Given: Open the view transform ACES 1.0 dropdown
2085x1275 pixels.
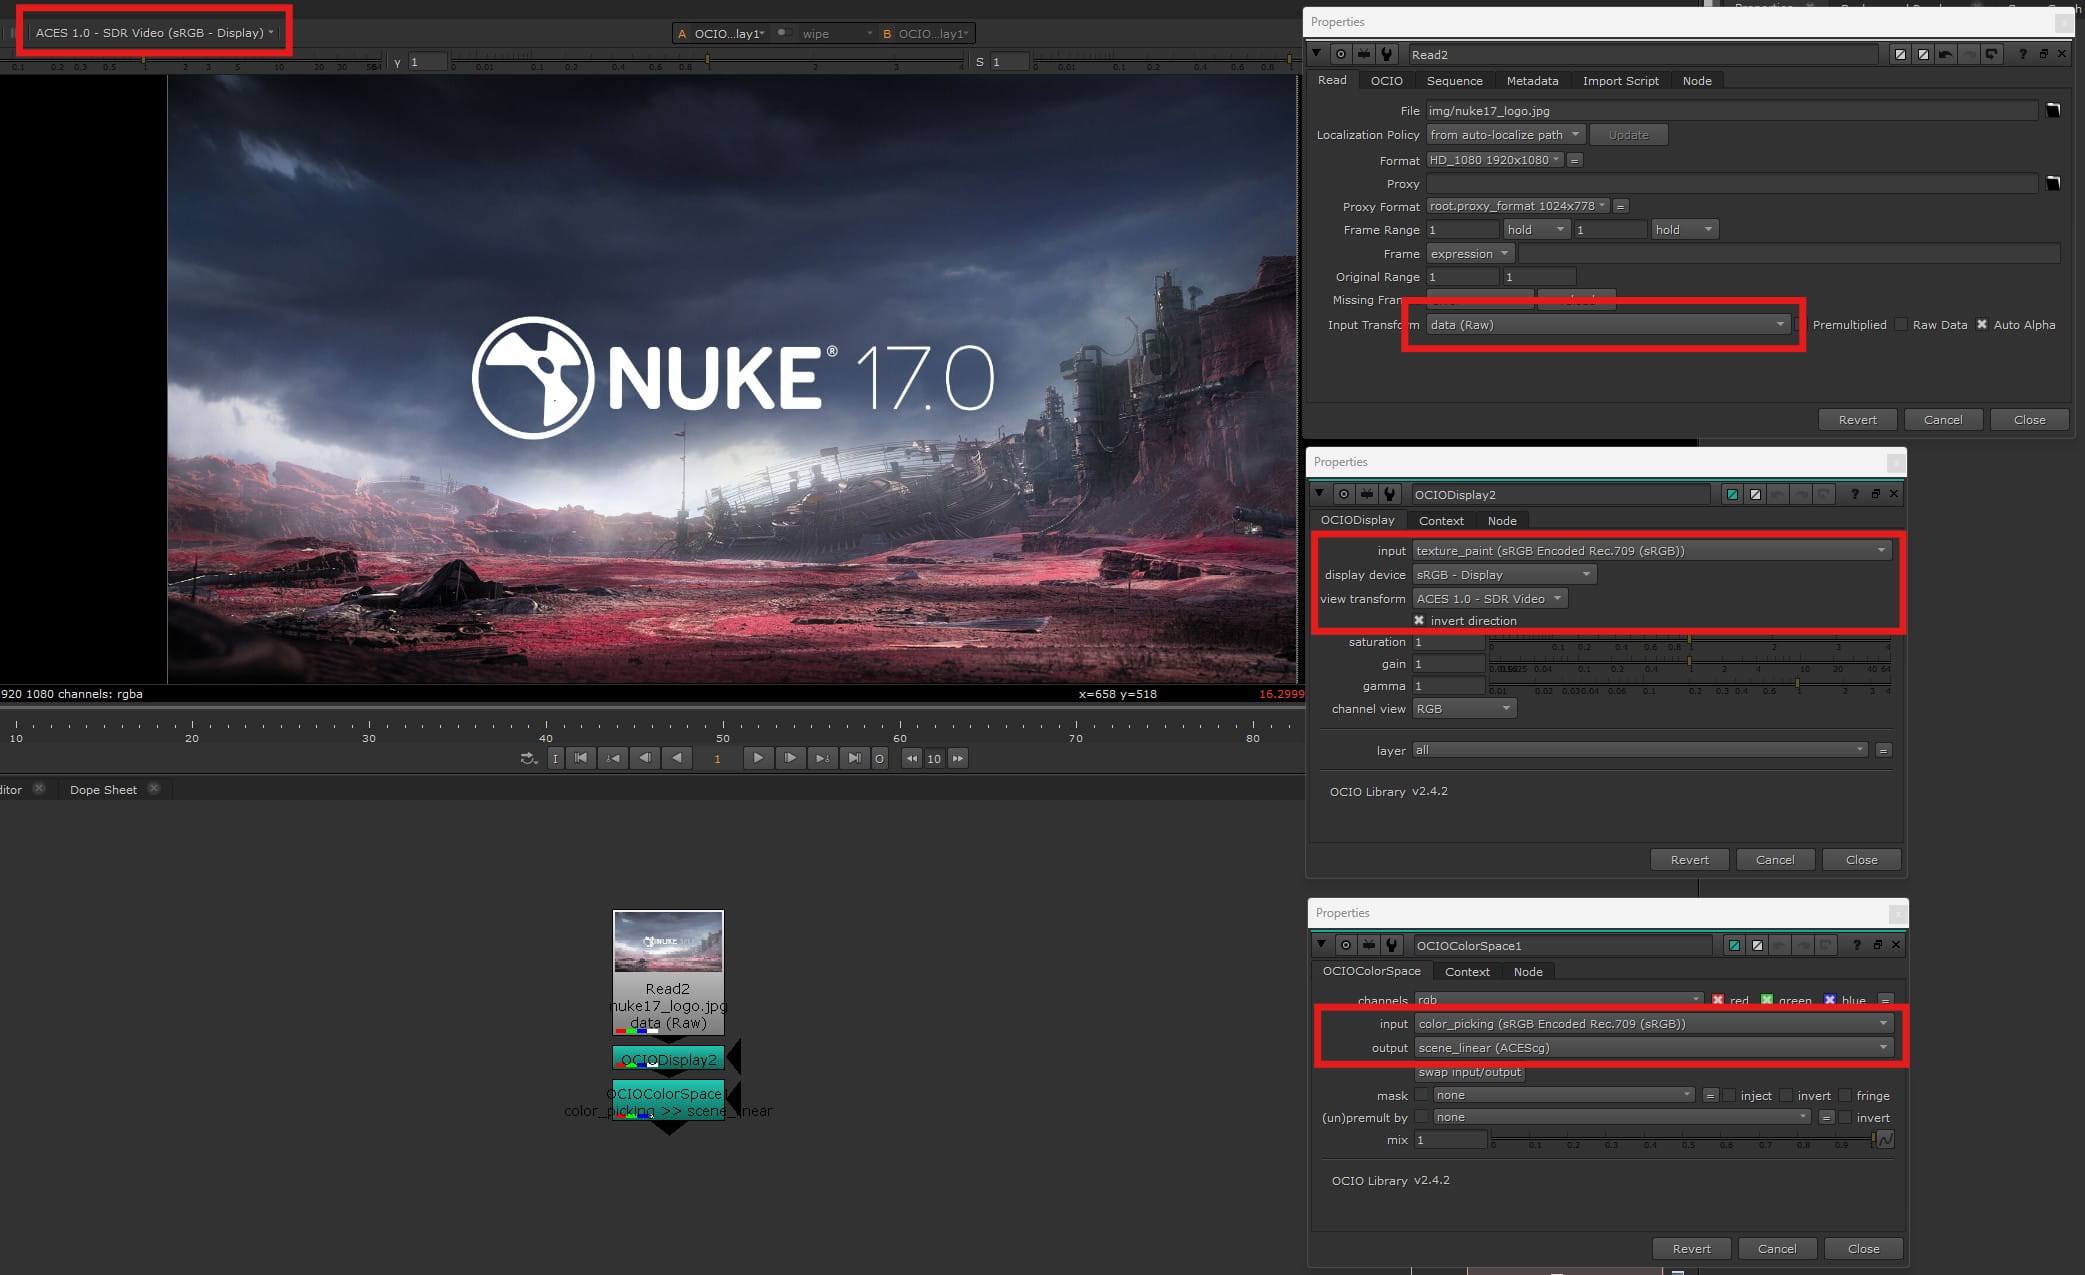Looking at the screenshot, I should click(x=1489, y=599).
